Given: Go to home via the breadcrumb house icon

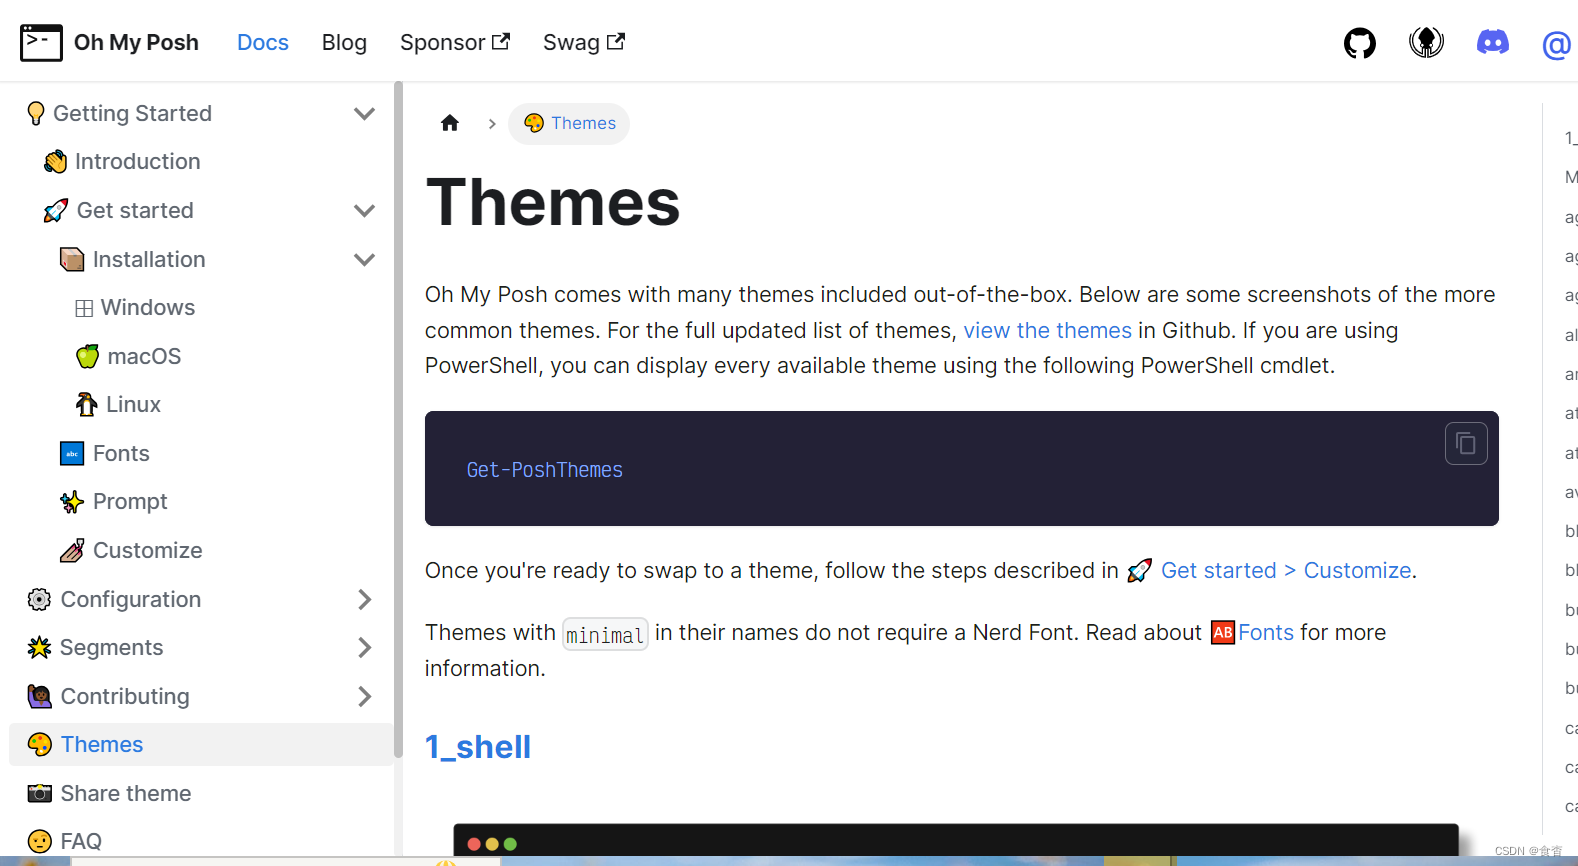Looking at the screenshot, I should click(450, 123).
